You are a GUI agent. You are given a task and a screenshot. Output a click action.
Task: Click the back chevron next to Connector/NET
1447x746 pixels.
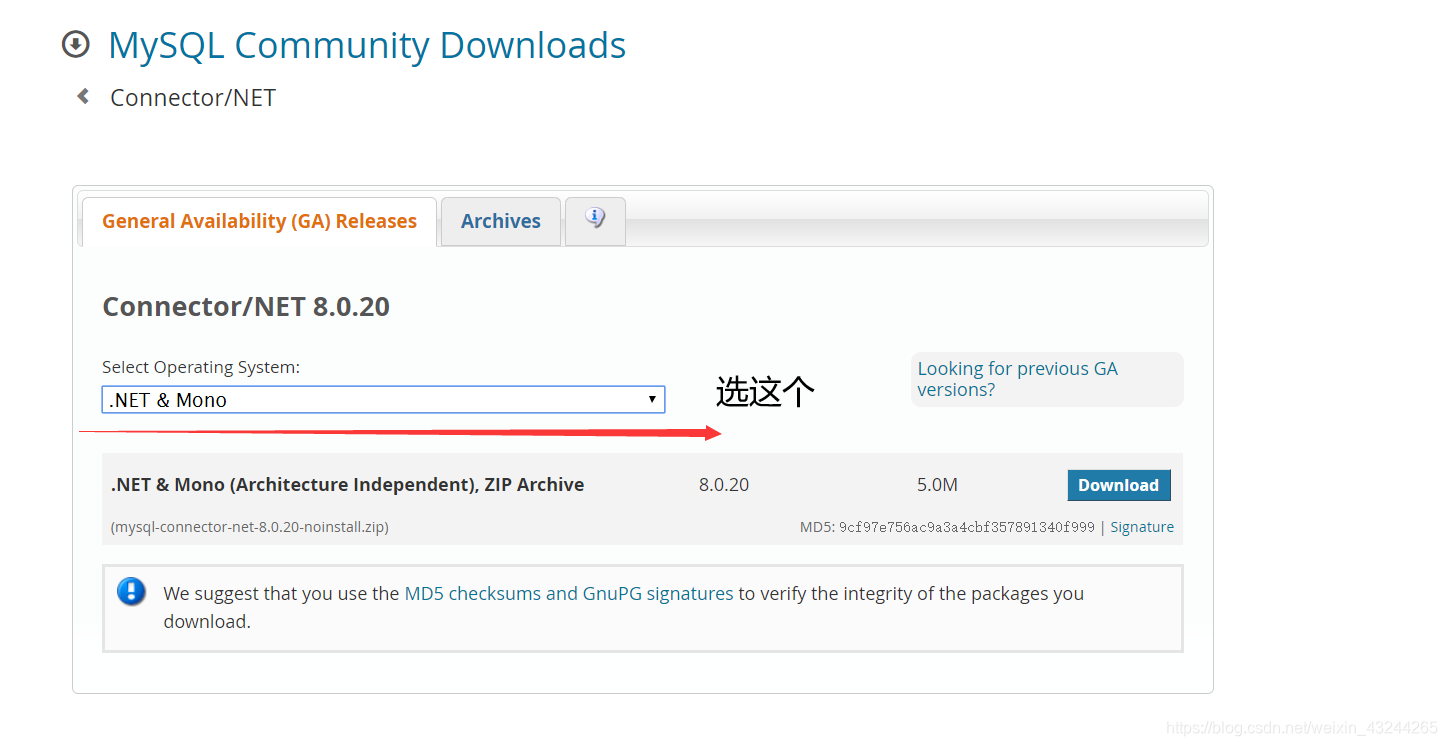coord(84,96)
